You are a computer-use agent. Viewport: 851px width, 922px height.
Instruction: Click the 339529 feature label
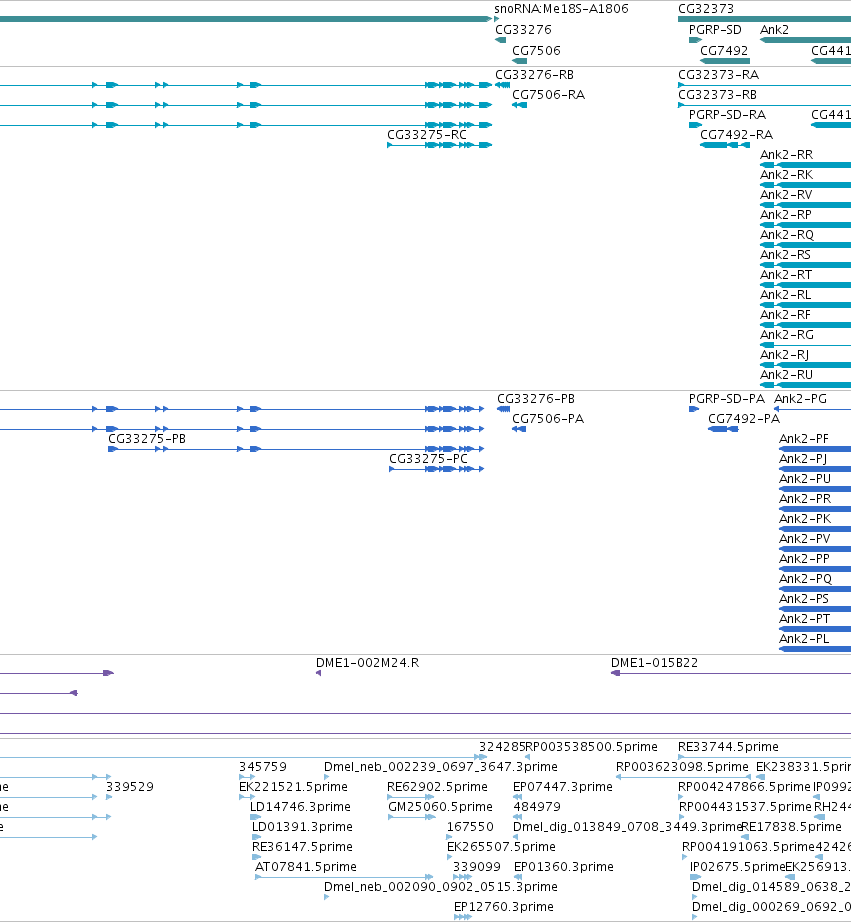pos(130,787)
